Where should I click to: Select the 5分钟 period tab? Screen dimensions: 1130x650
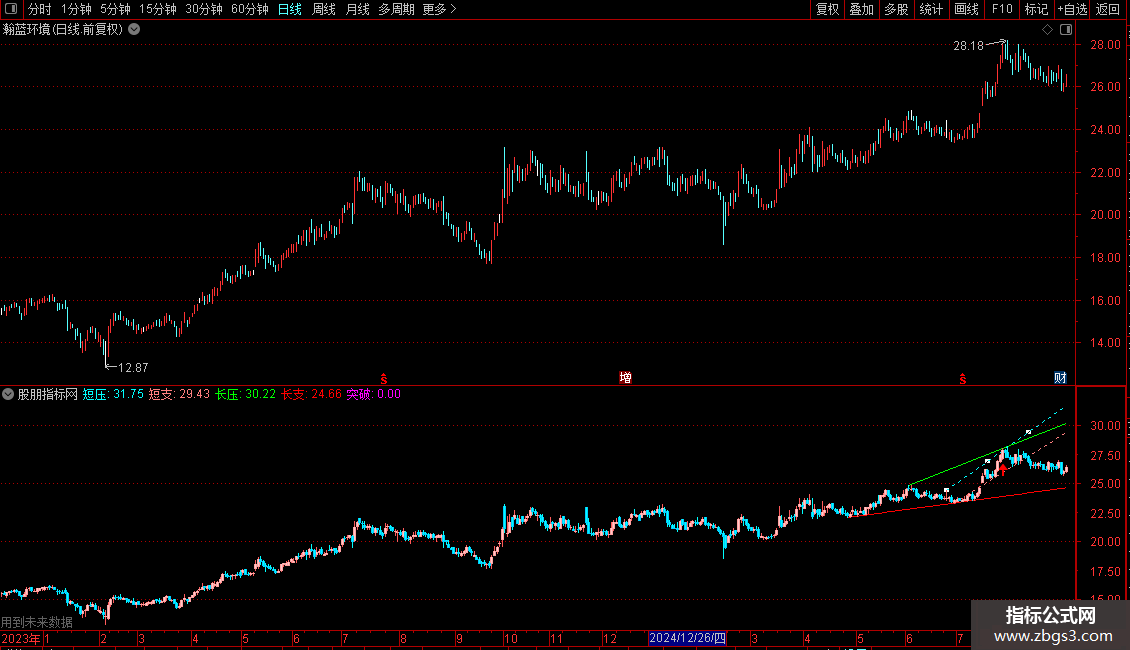point(115,9)
